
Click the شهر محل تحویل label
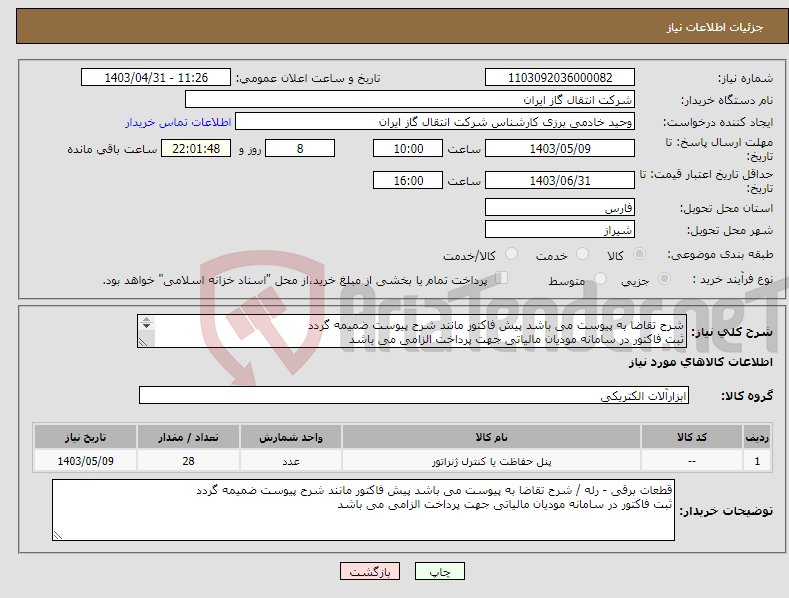pyautogui.click(x=730, y=230)
